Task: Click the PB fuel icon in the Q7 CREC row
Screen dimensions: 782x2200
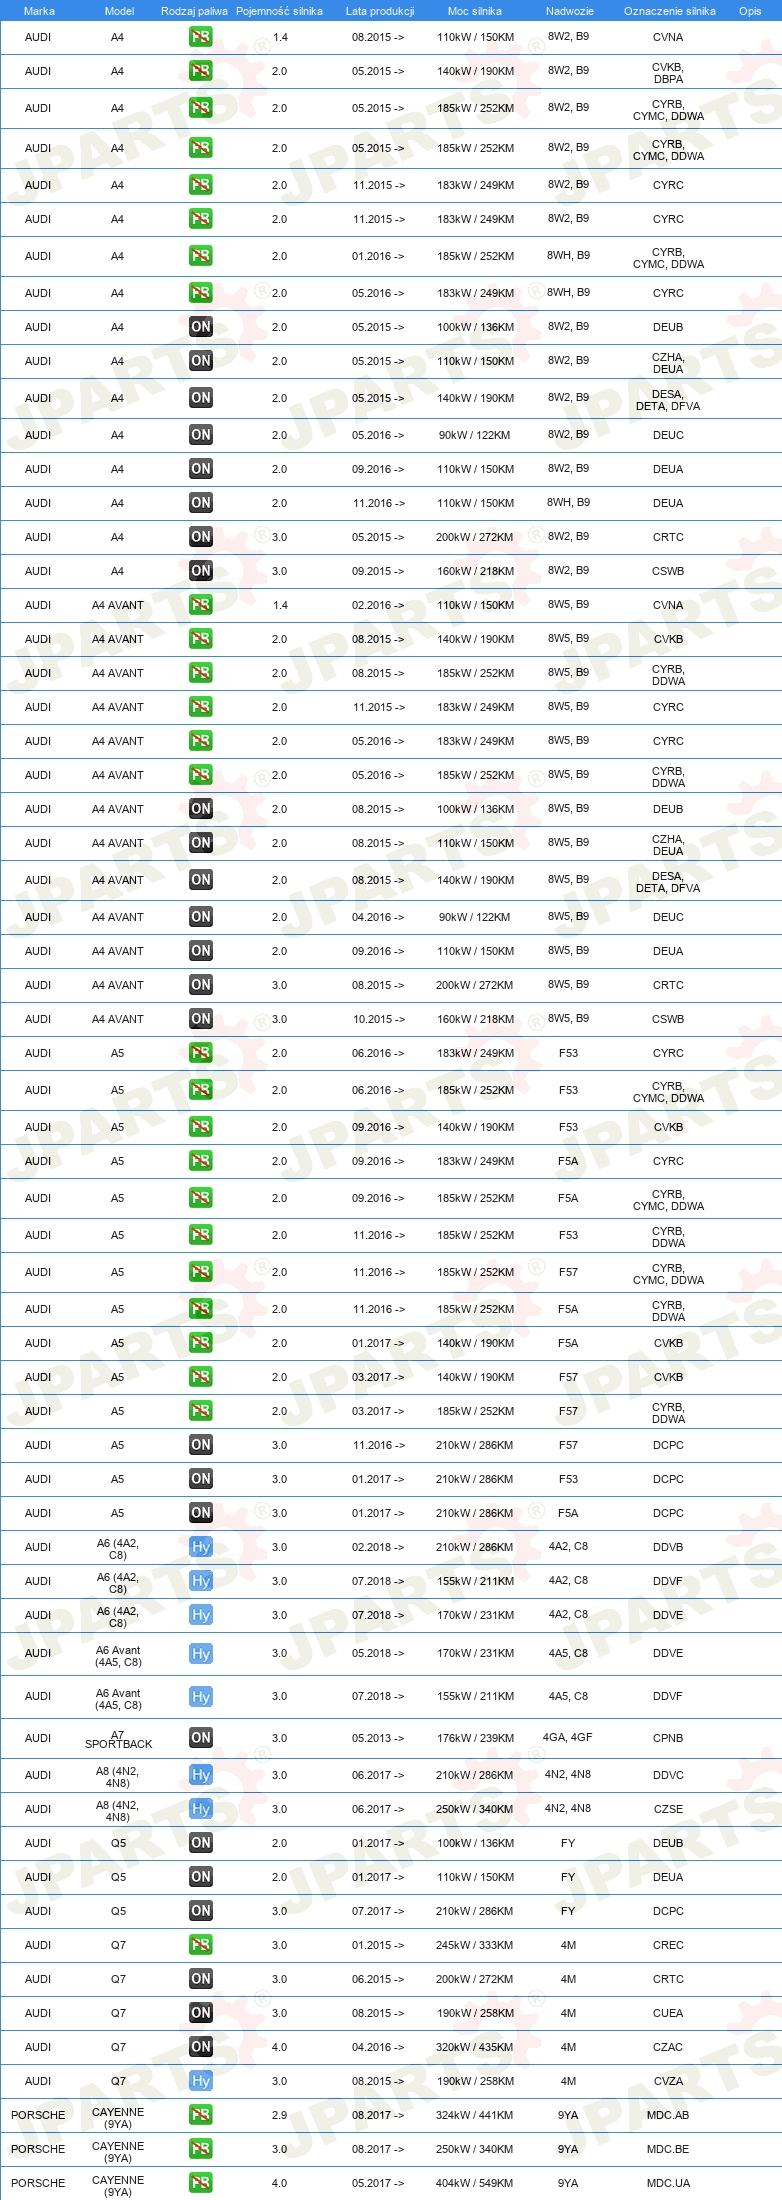Action: (201, 1945)
